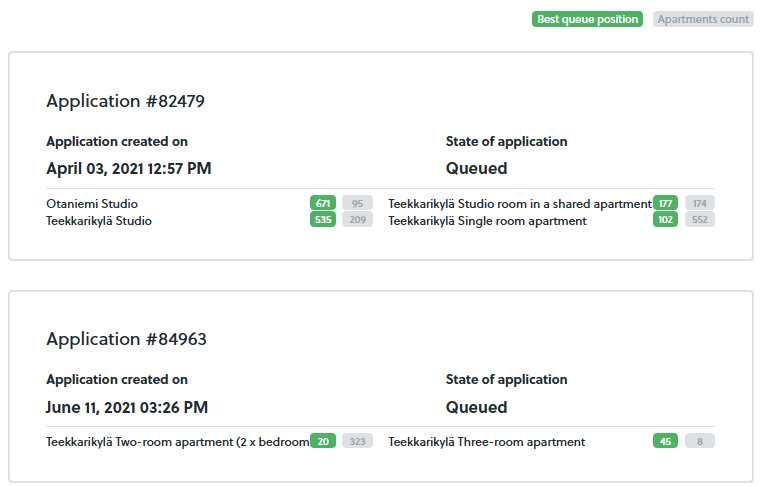Click green badge 177 queue position
Image resolution: width=762 pixels, height=487 pixels.
tap(665, 203)
